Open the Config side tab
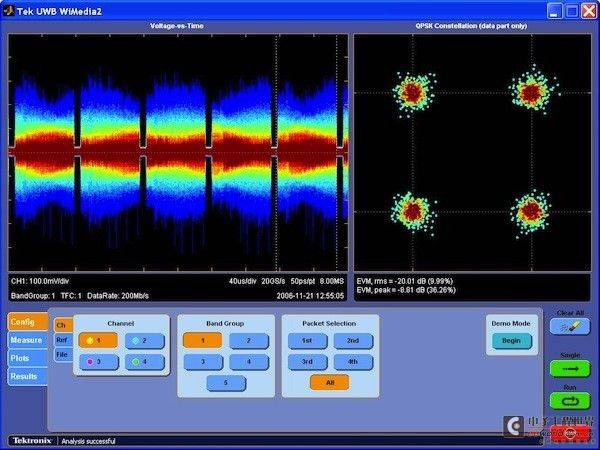The image size is (600, 450). [28, 322]
